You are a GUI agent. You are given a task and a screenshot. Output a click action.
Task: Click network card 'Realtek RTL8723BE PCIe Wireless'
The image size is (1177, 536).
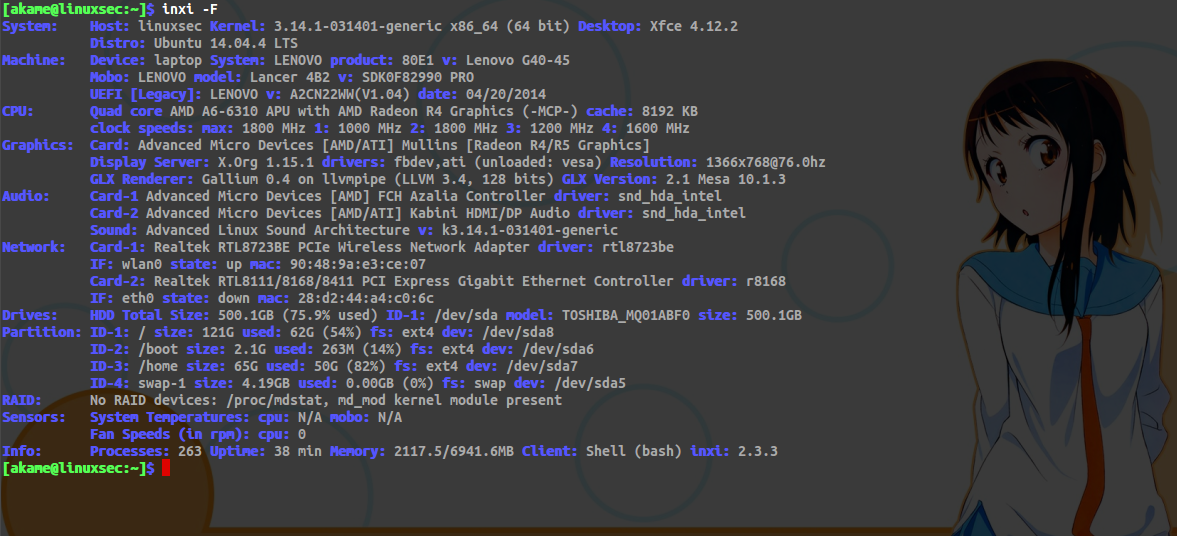coord(276,247)
